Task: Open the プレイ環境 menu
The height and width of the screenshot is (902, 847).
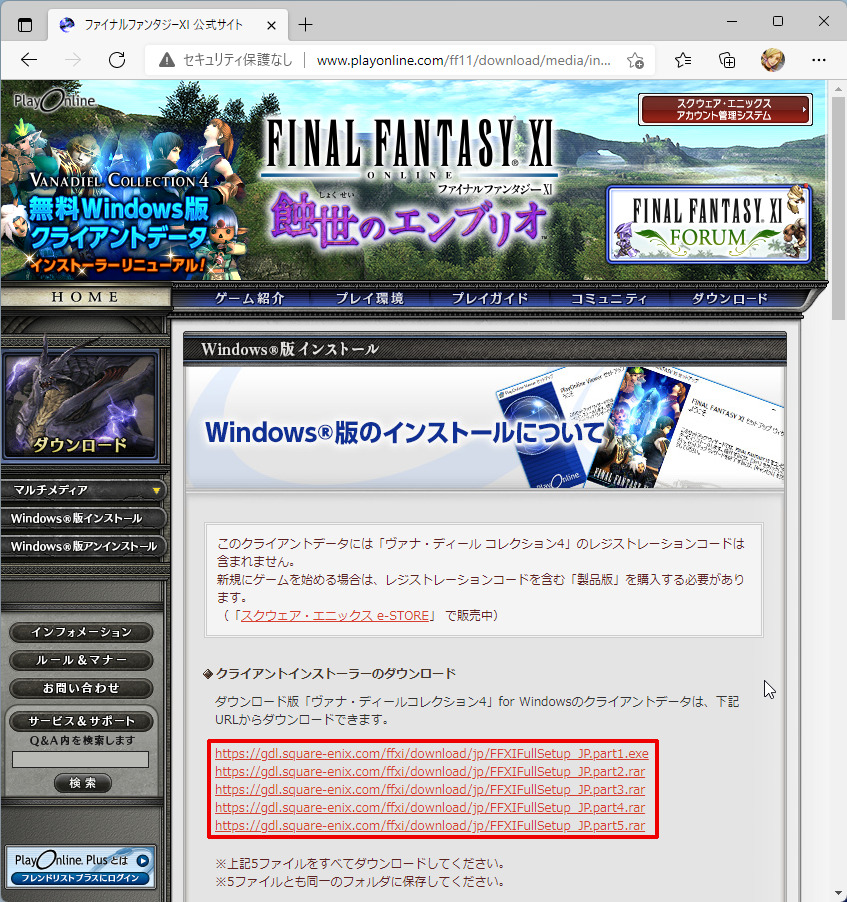Action: click(x=370, y=299)
